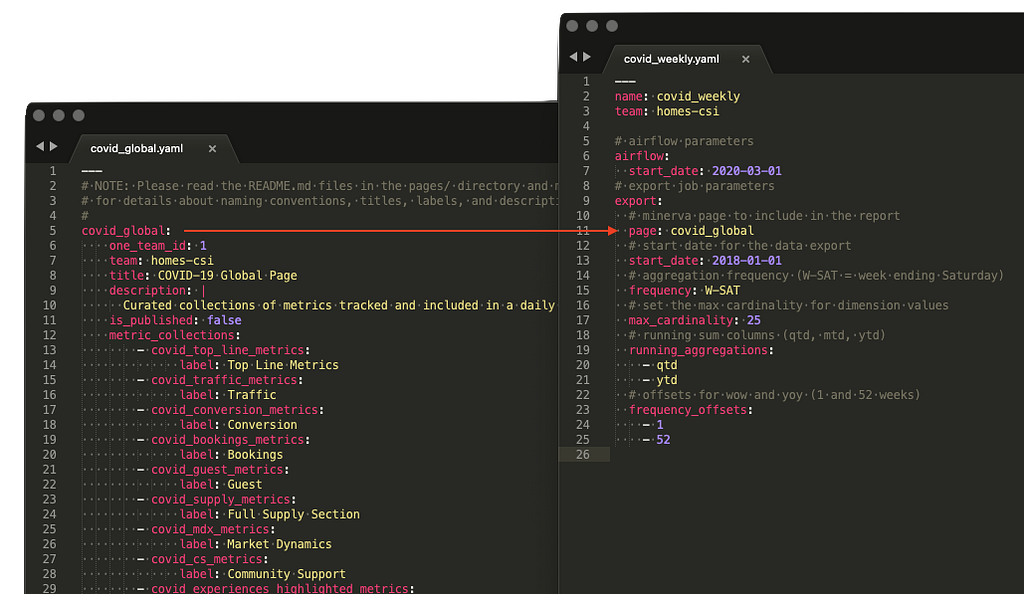Screen dimensions: 1024x594
Task: Click line number 5 in covid_global gutter
Action: 52,231
